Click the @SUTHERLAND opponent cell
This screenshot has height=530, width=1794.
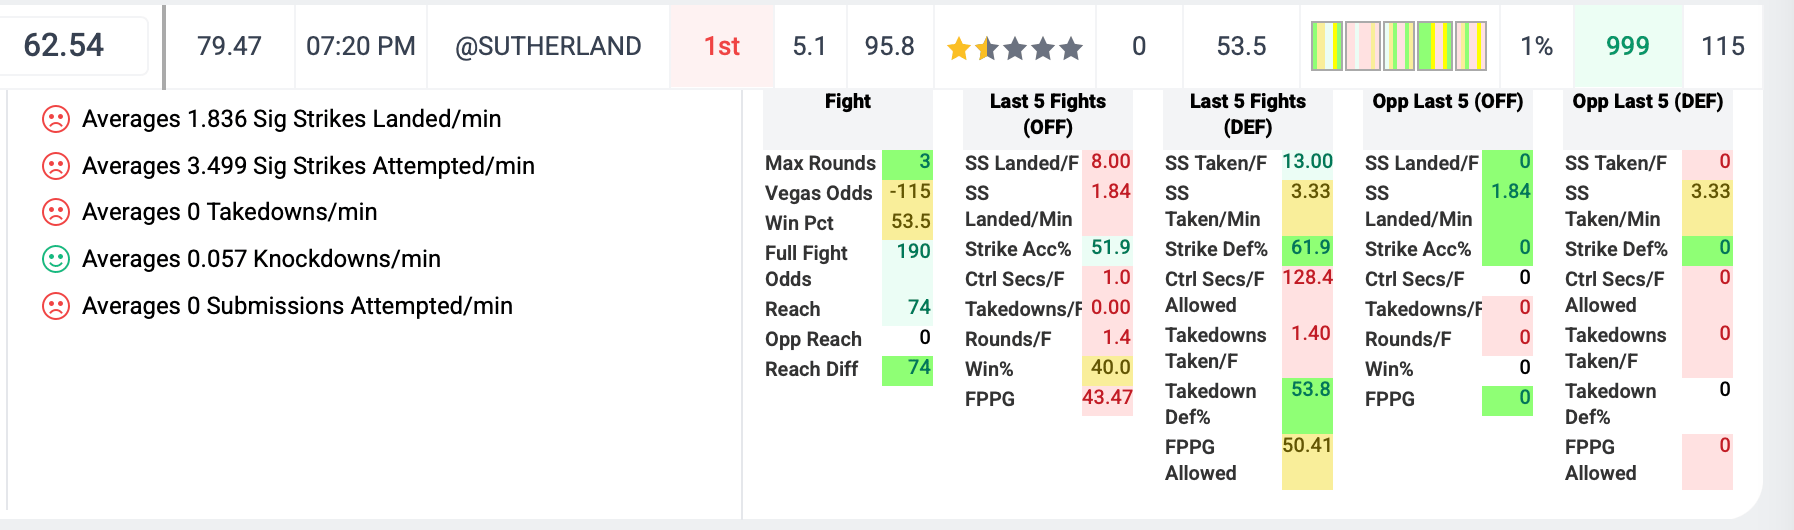point(548,46)
